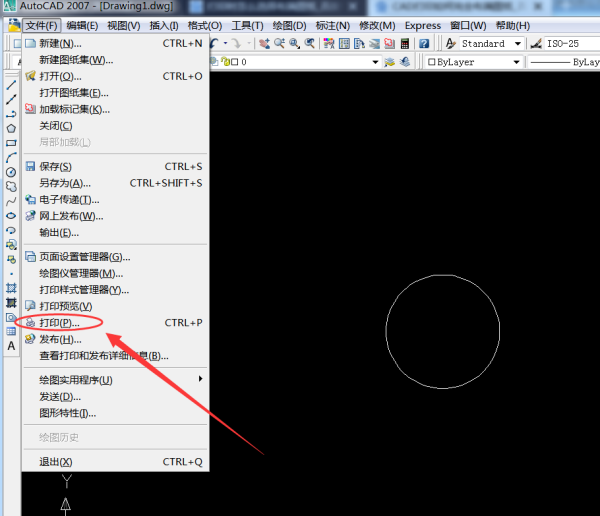
Task: Open the 帮助(H) menu
Action: click(513, 26)
